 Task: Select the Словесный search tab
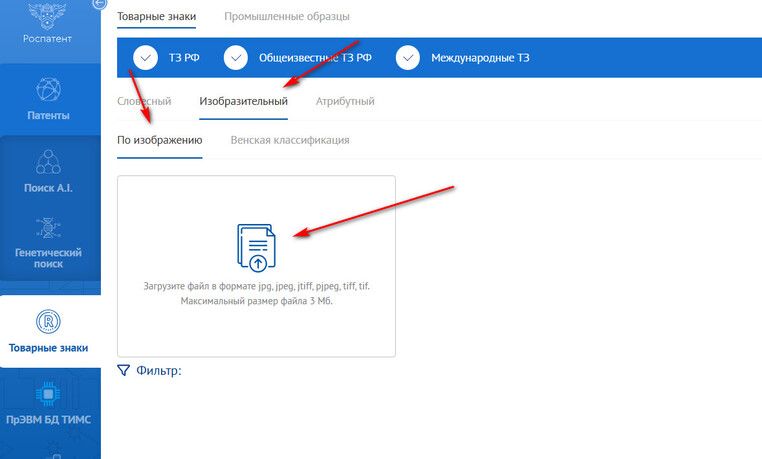click(144, 101)
